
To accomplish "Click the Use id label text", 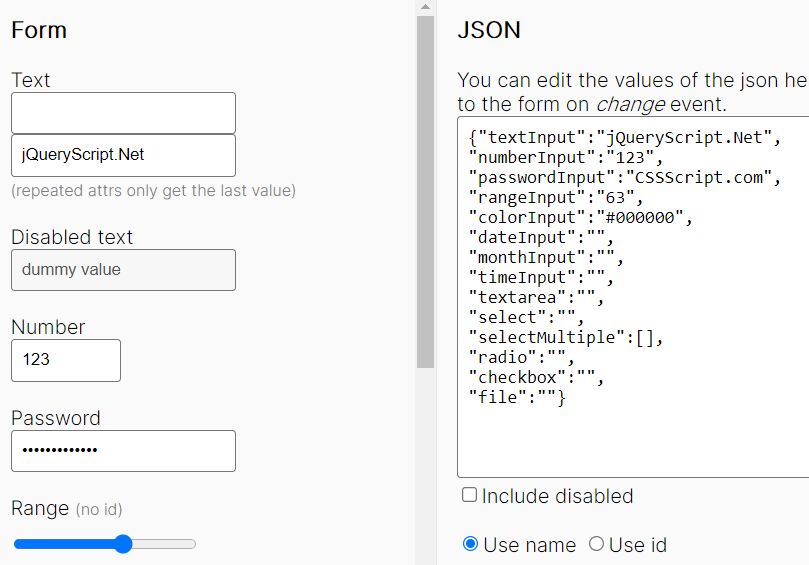I will [x=638, y=545].
